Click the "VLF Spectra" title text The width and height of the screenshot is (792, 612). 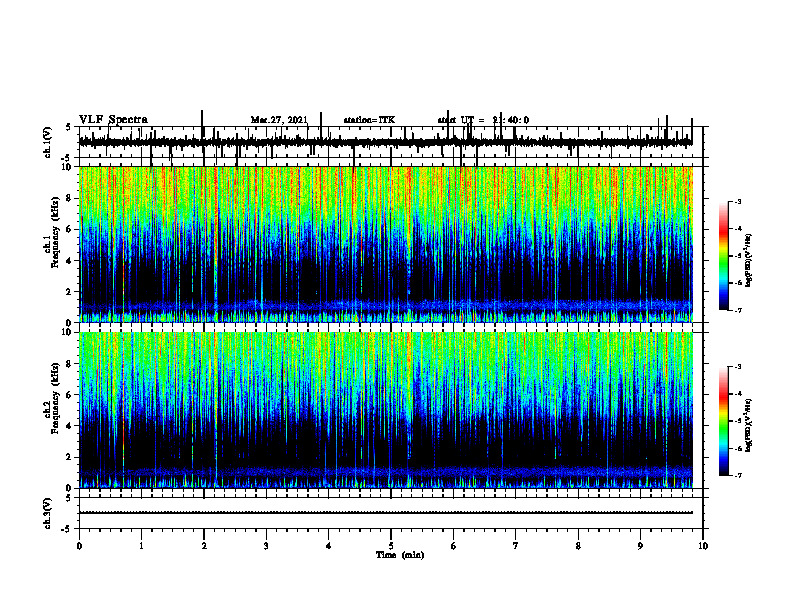113,120
